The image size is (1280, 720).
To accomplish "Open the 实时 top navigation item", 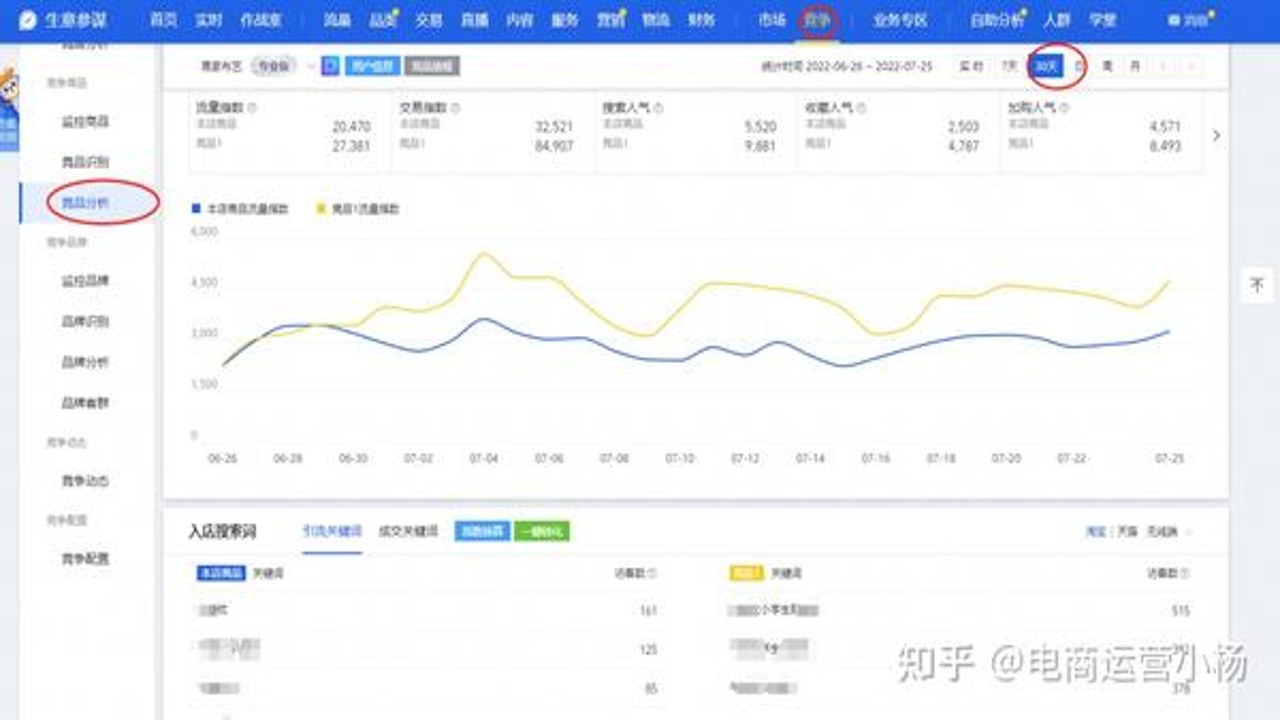I will pyautogui.click(x=209, y=20).
